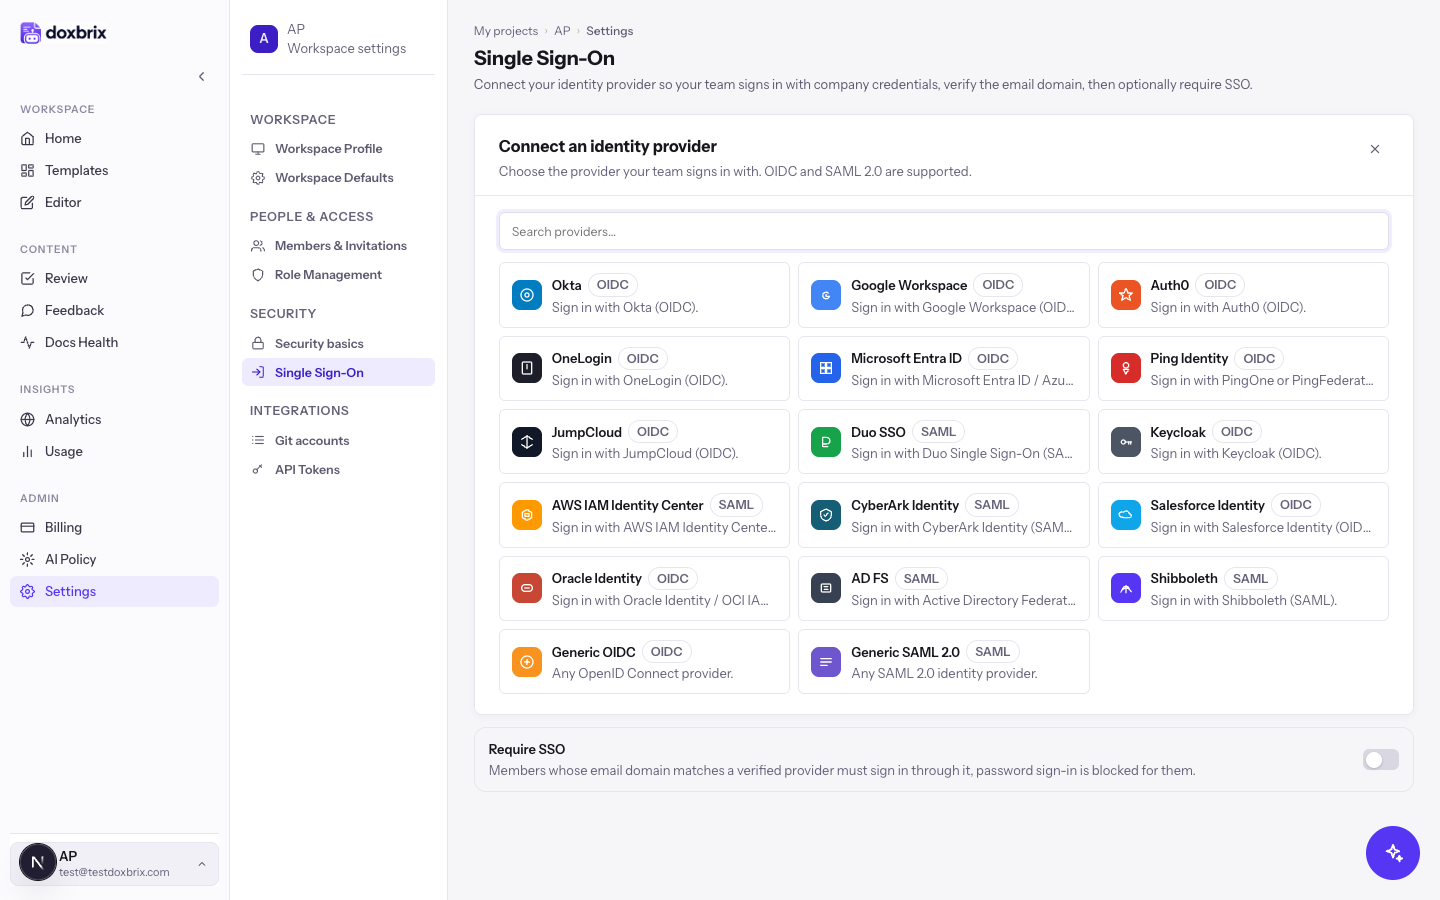Toggle the Require SSO switch

pyautogui.click(x=1381, y=760)
